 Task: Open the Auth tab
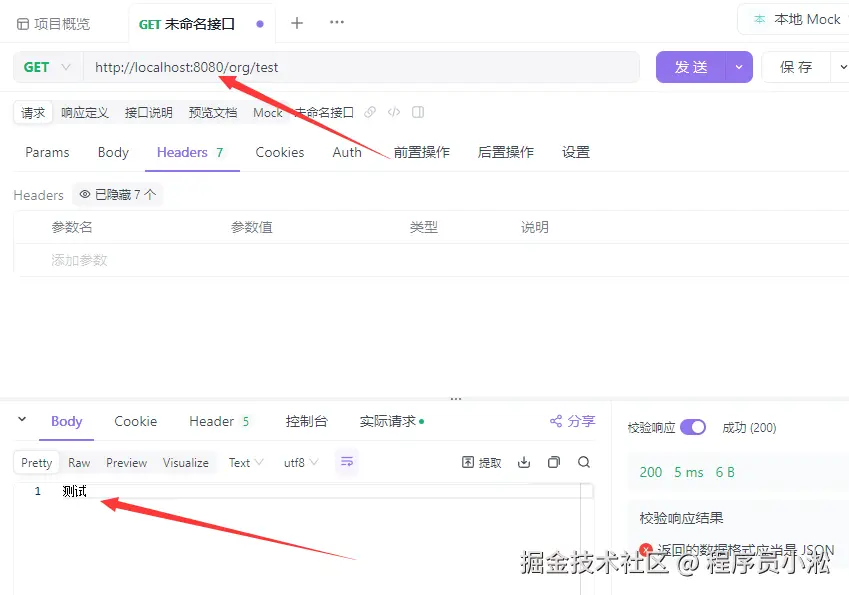click(x=347, y=152)
